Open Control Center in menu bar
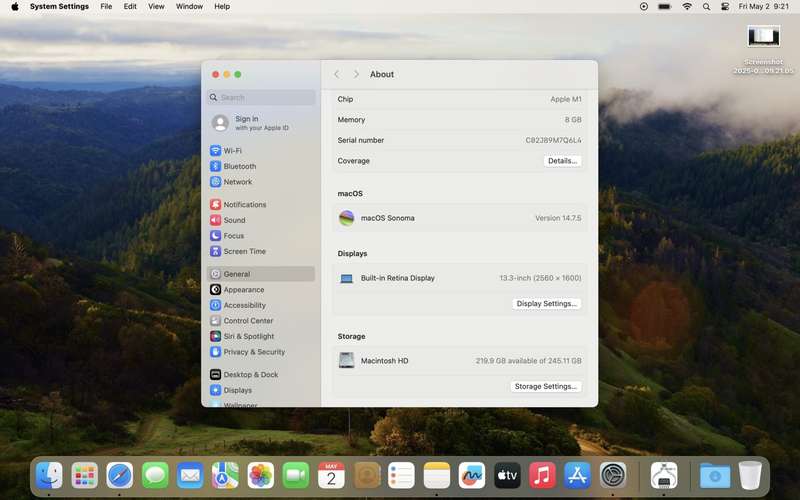Image resolution: width=800 pixels, height=500 pixels. [725, 7]
